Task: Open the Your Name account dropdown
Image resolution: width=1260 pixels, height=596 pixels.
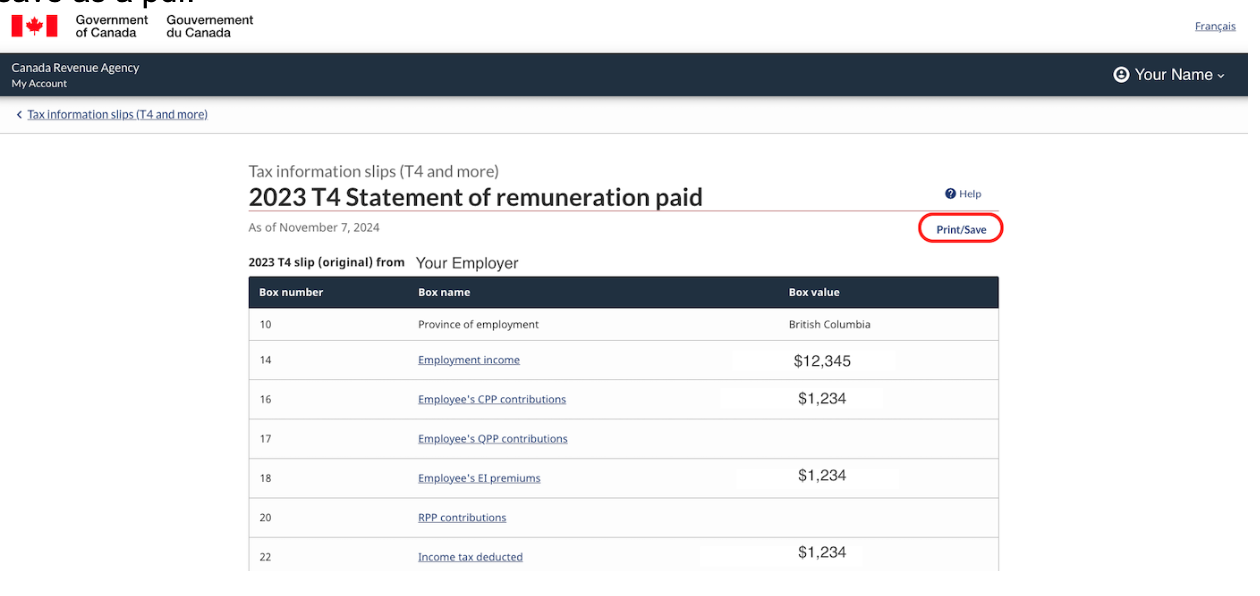Action: 1169,75
